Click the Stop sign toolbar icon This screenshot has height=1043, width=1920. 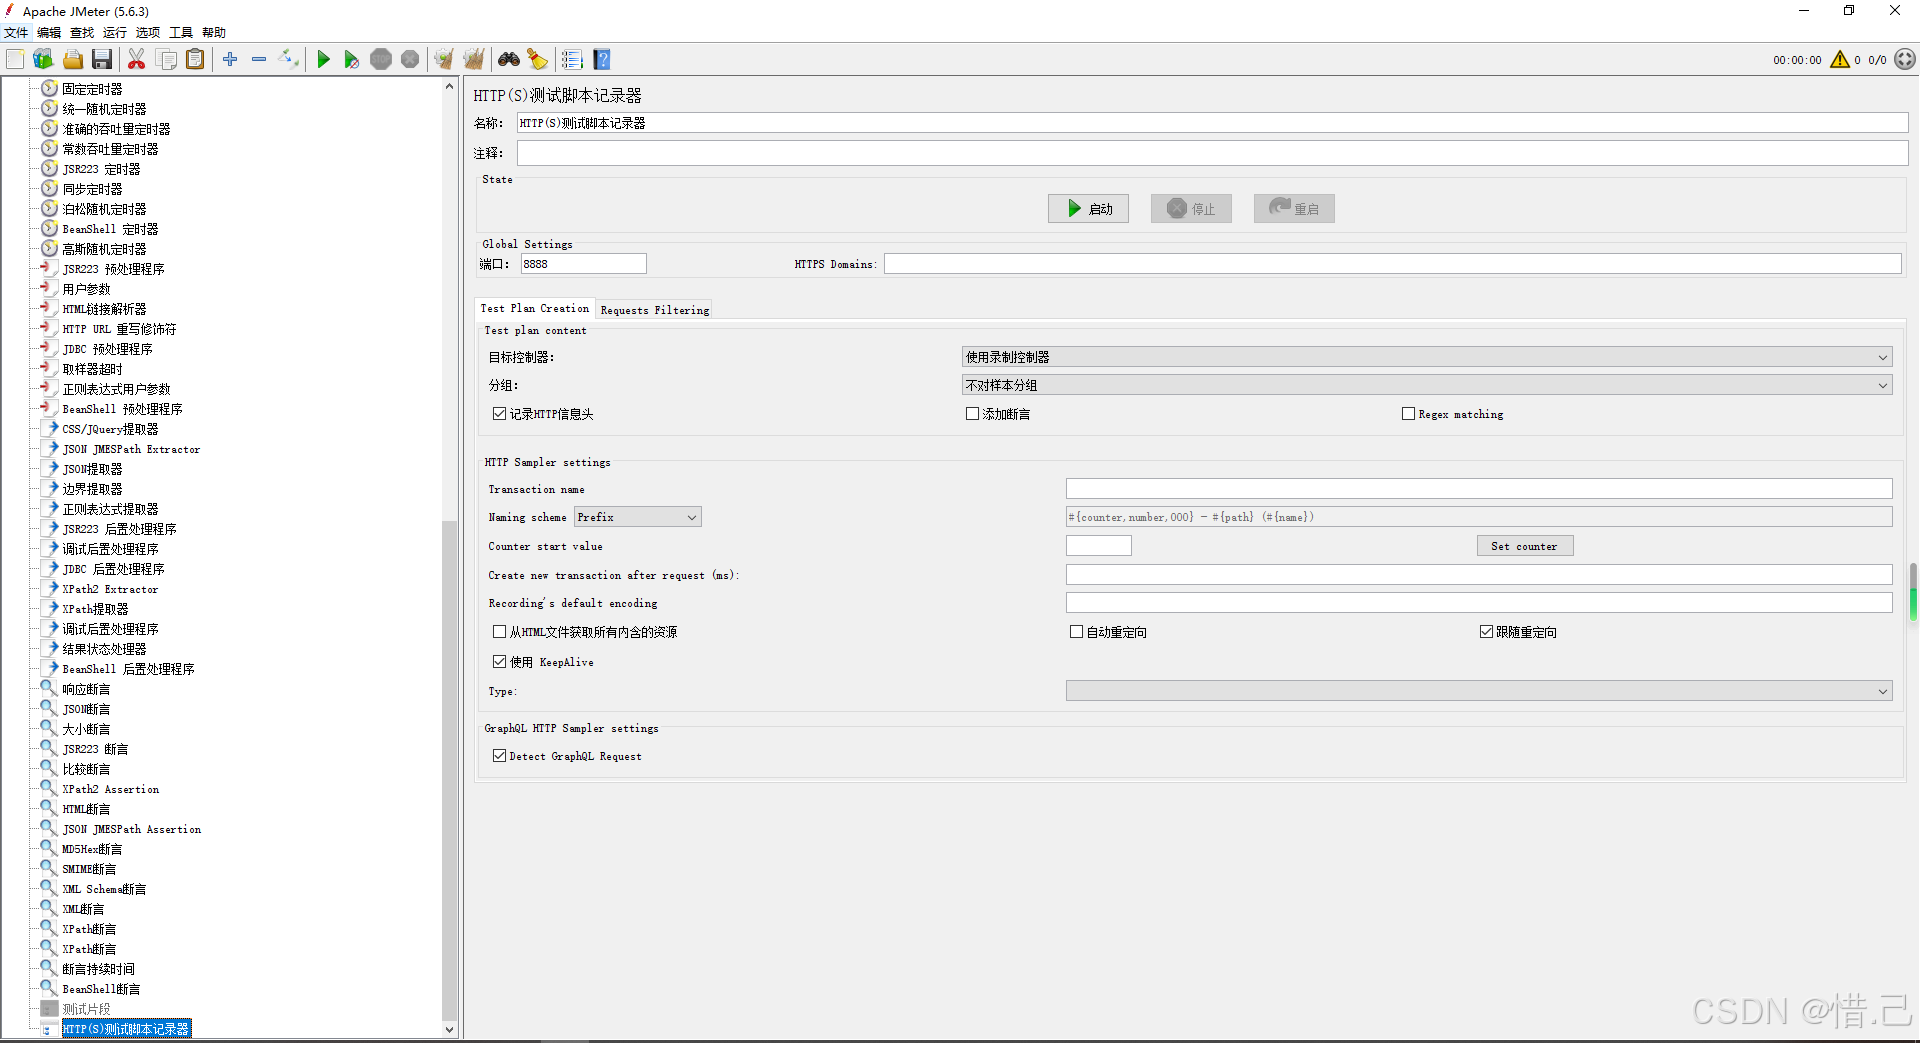[381, 59]
